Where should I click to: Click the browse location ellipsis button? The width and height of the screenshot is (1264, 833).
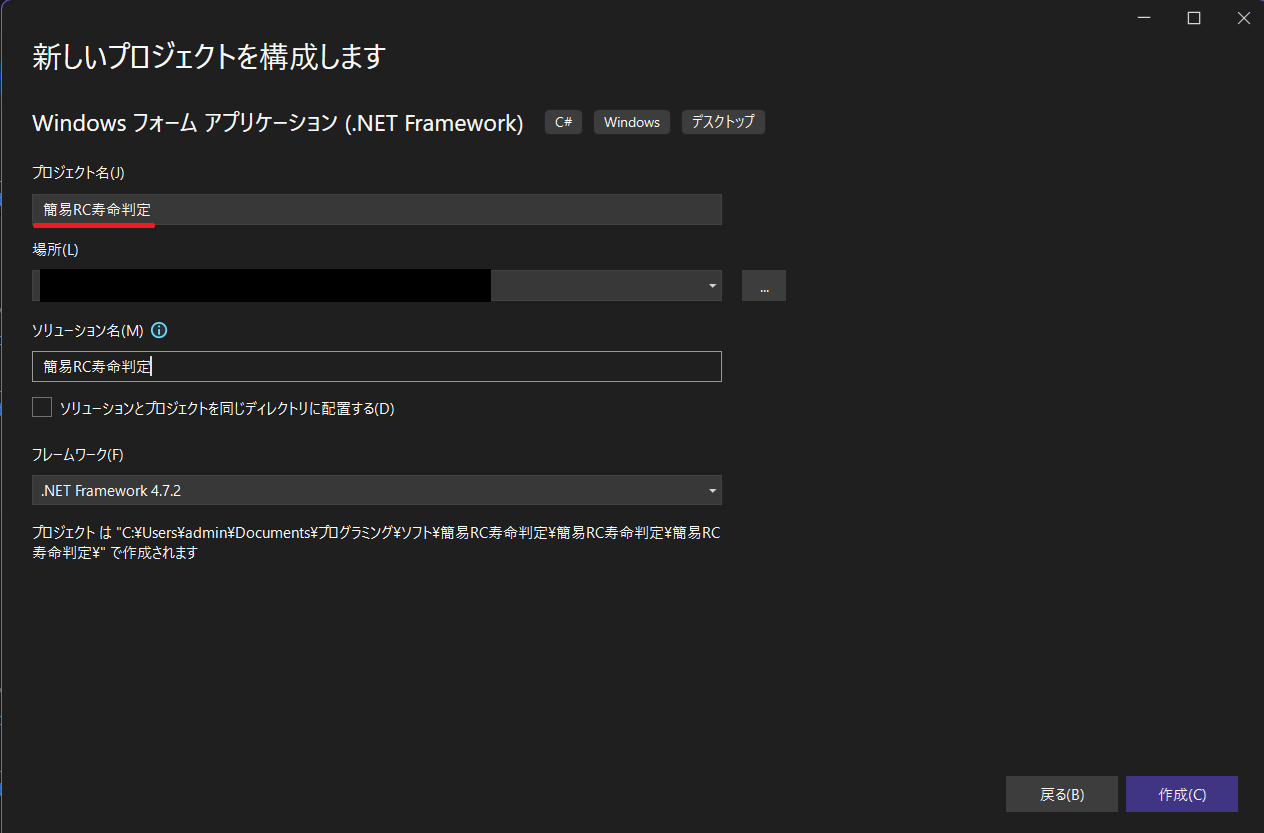[763, 286]
